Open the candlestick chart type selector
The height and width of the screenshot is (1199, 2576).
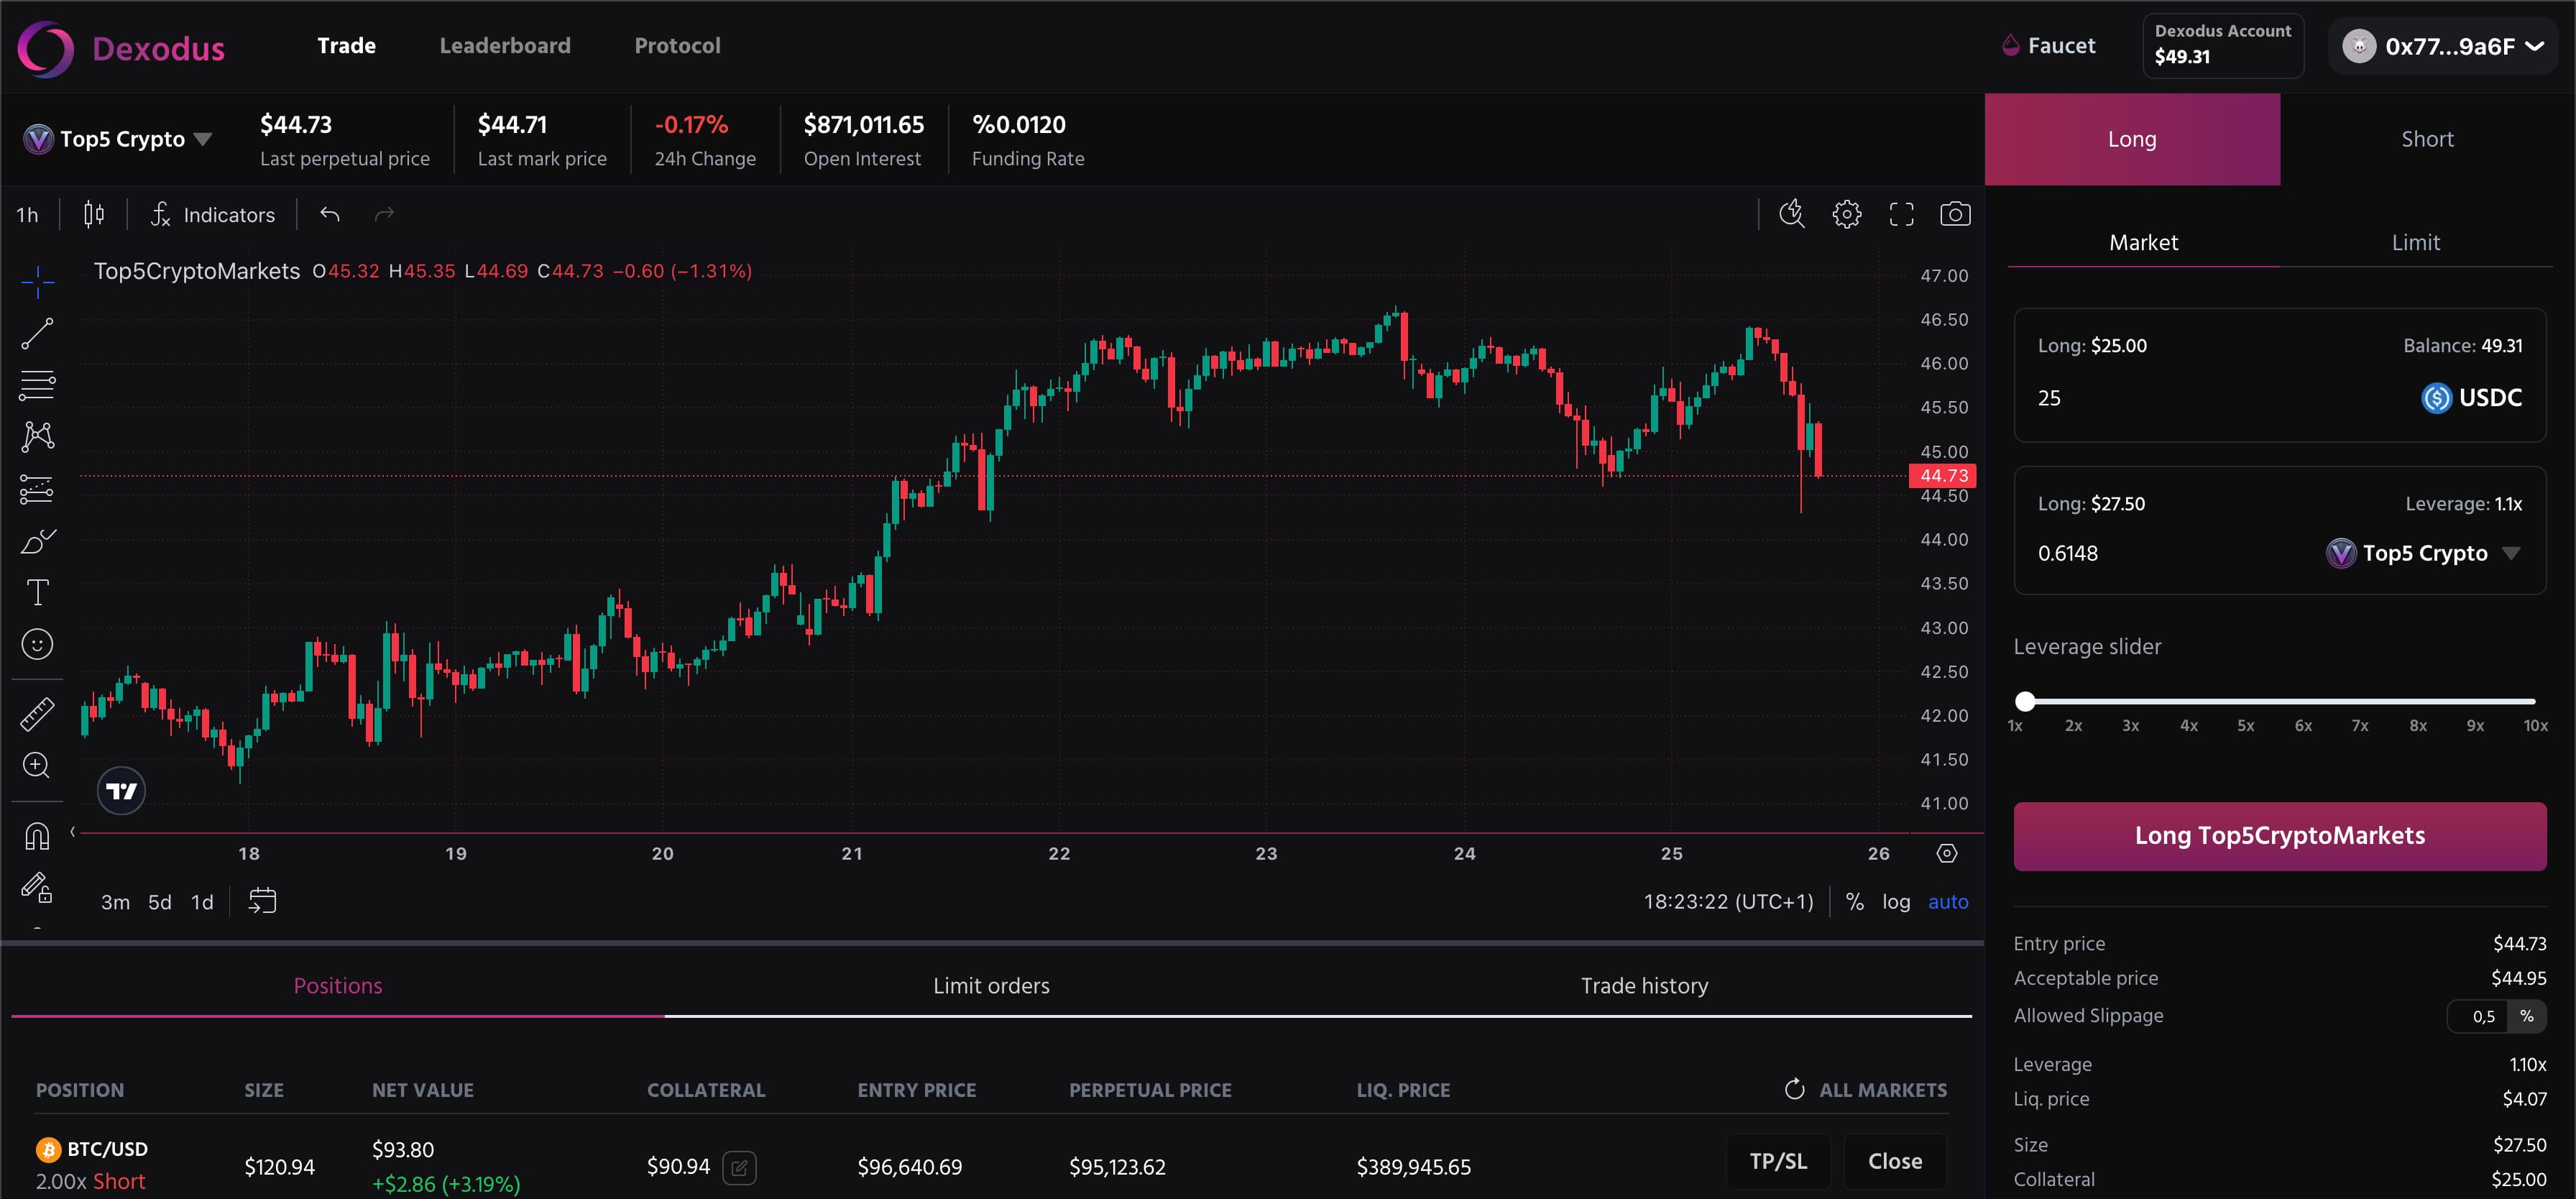pyautogui.click(x=94, y=215)
